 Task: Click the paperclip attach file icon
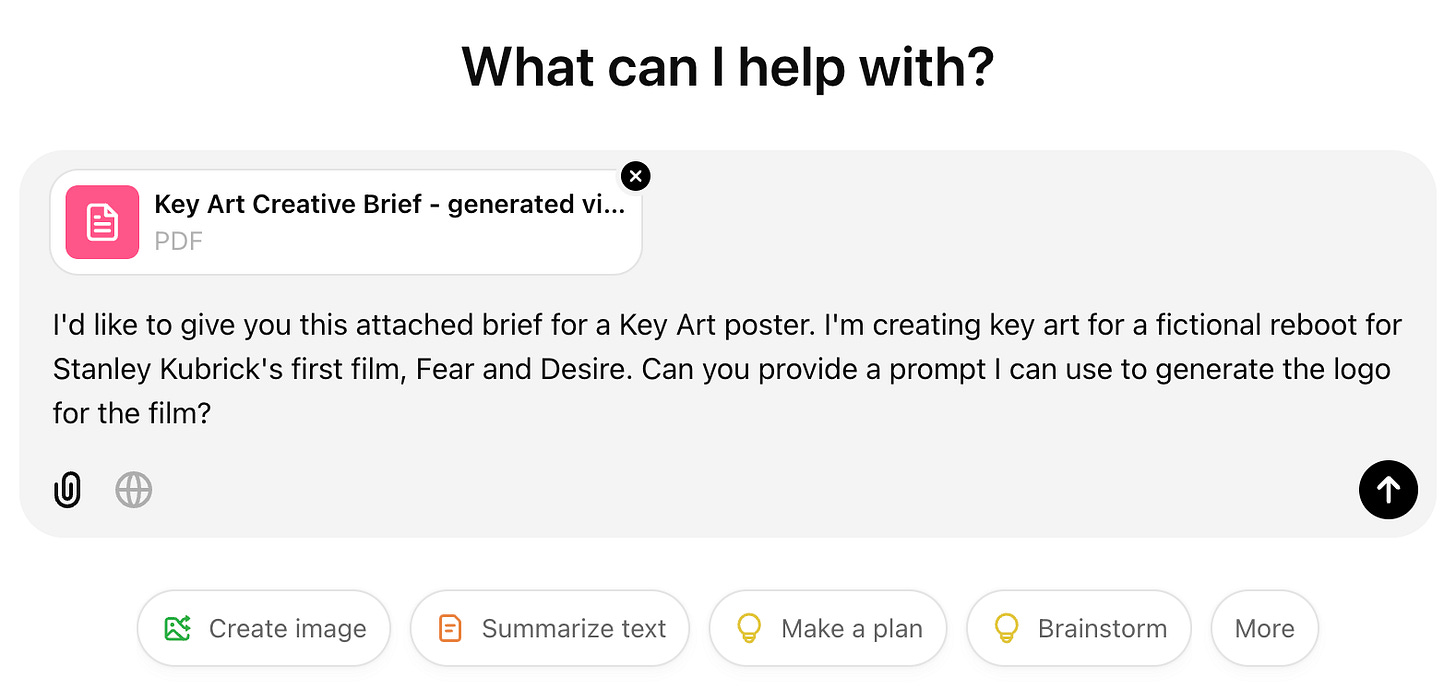[x=67, y=490]
